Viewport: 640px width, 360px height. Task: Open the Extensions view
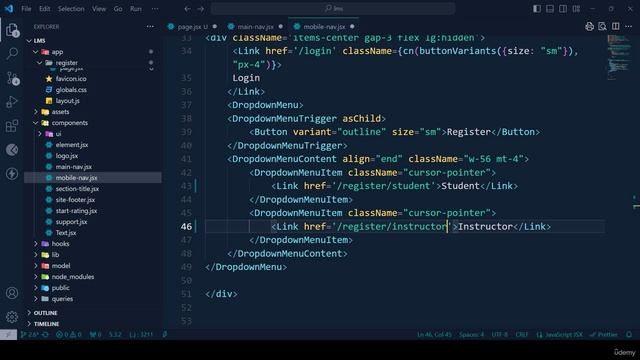[12, 126]
